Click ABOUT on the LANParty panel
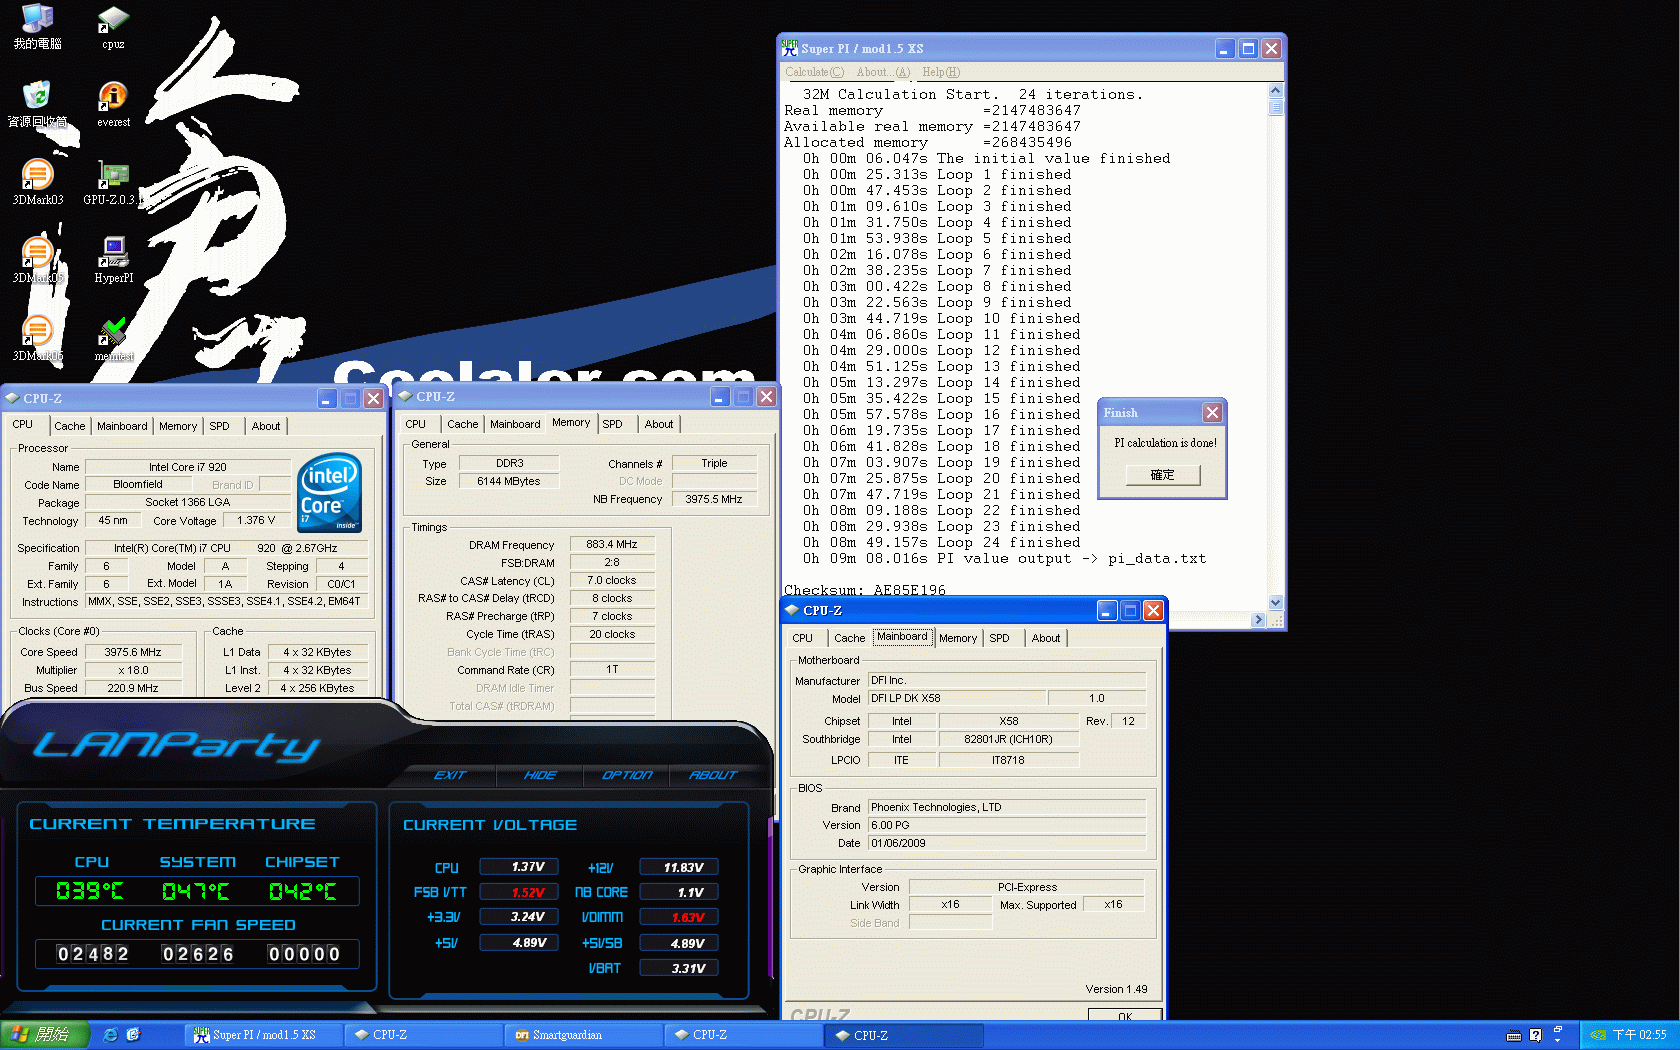Viewport: 1680px width, 1050px height. 713,775
